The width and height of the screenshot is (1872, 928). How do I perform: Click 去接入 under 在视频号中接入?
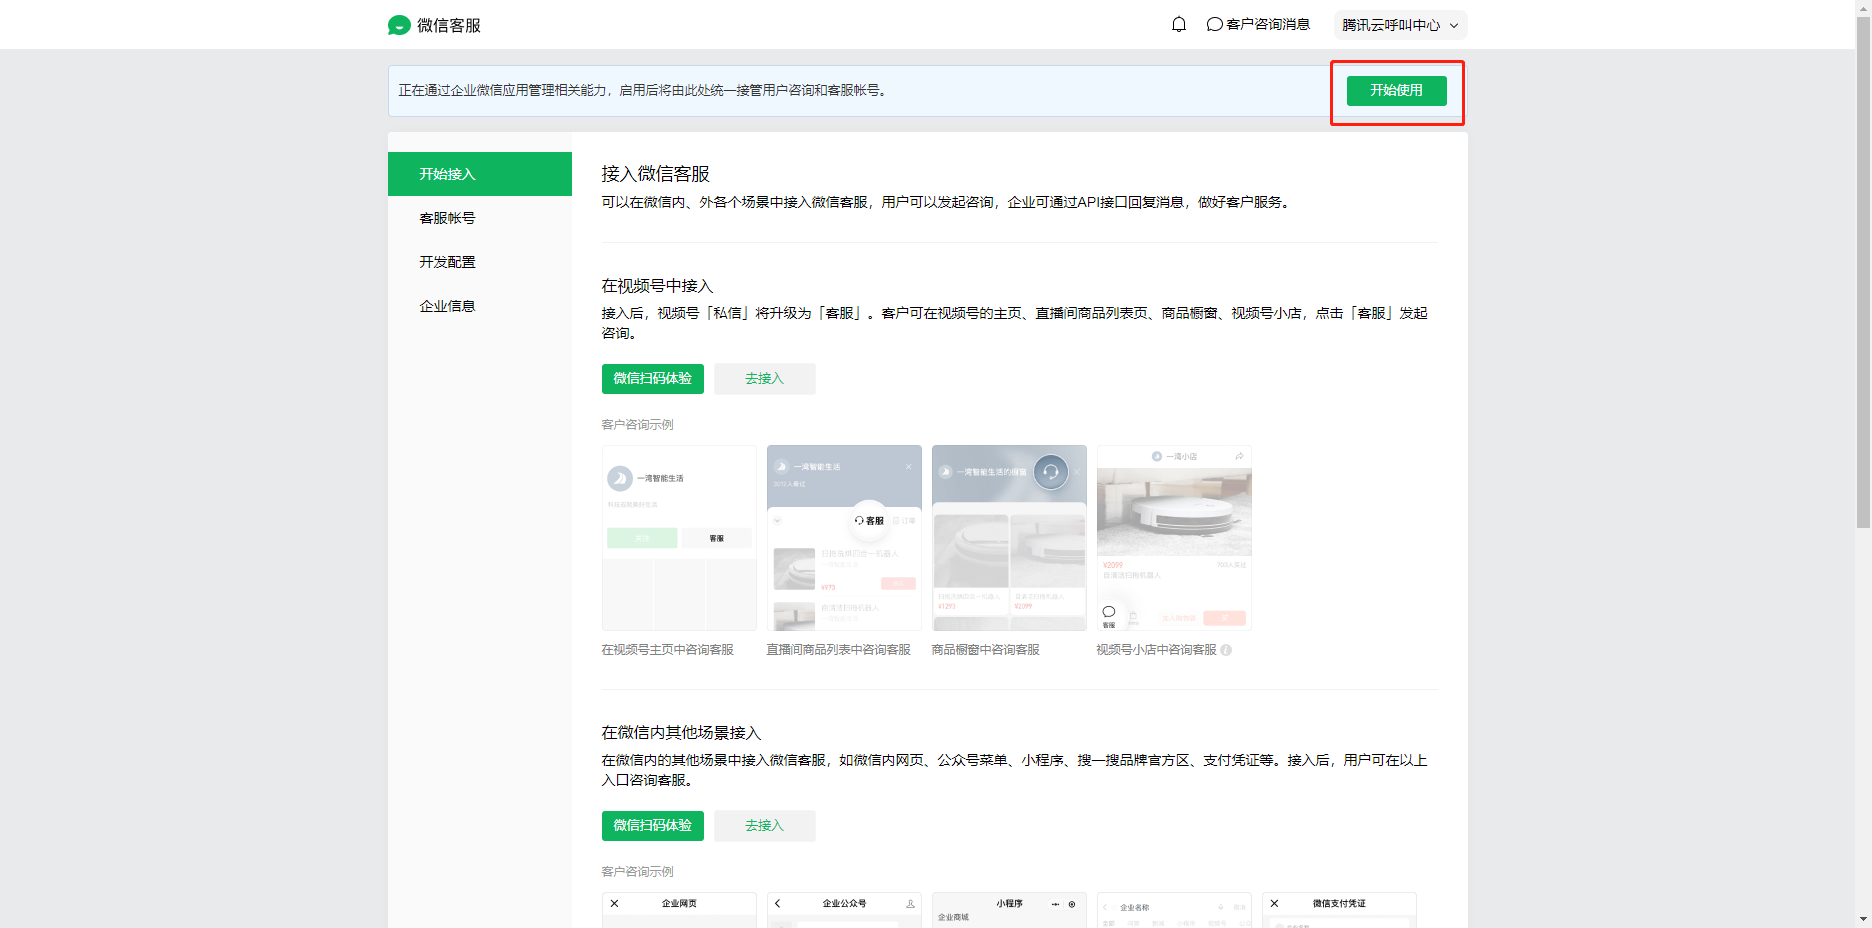pyautogui.click(x=765, y=379)
